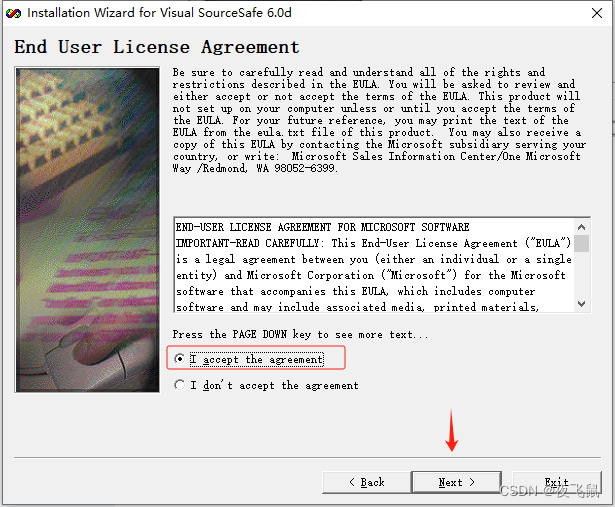Click the EULA scrollbar up arrow
Screen dimensions: 615x507
pos(582,227)
